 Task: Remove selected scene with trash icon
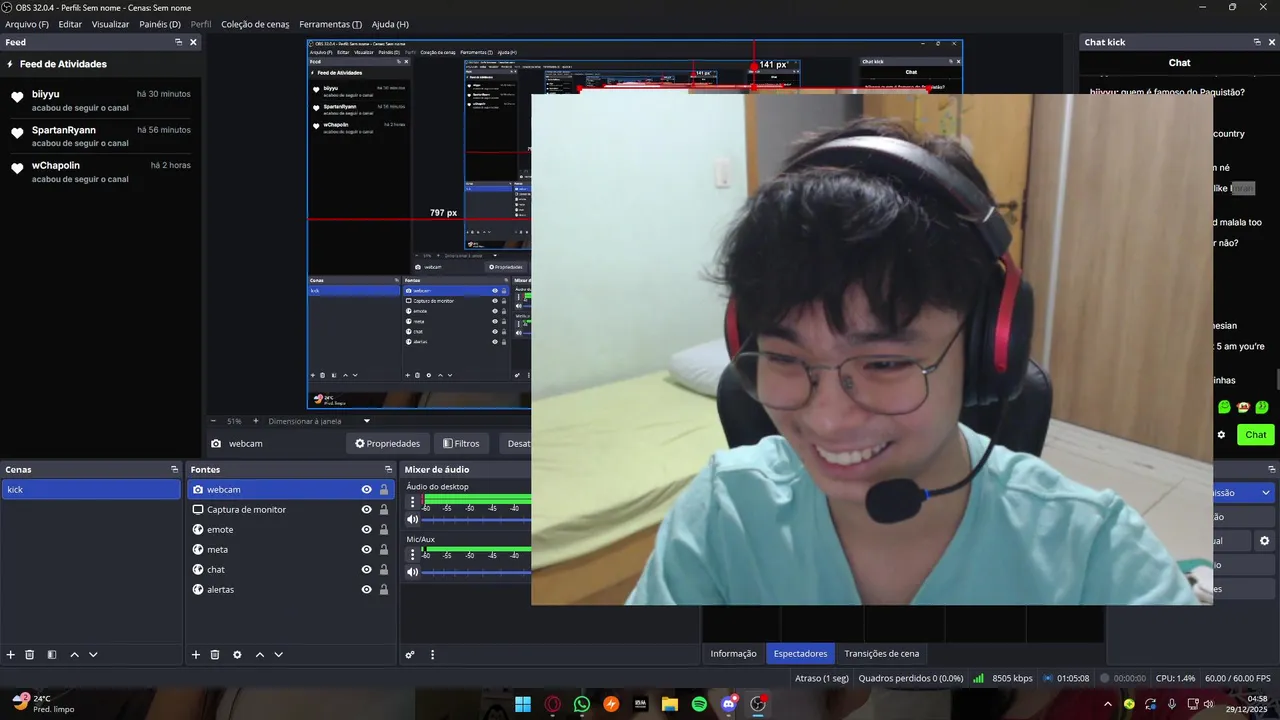click(30, 655)
